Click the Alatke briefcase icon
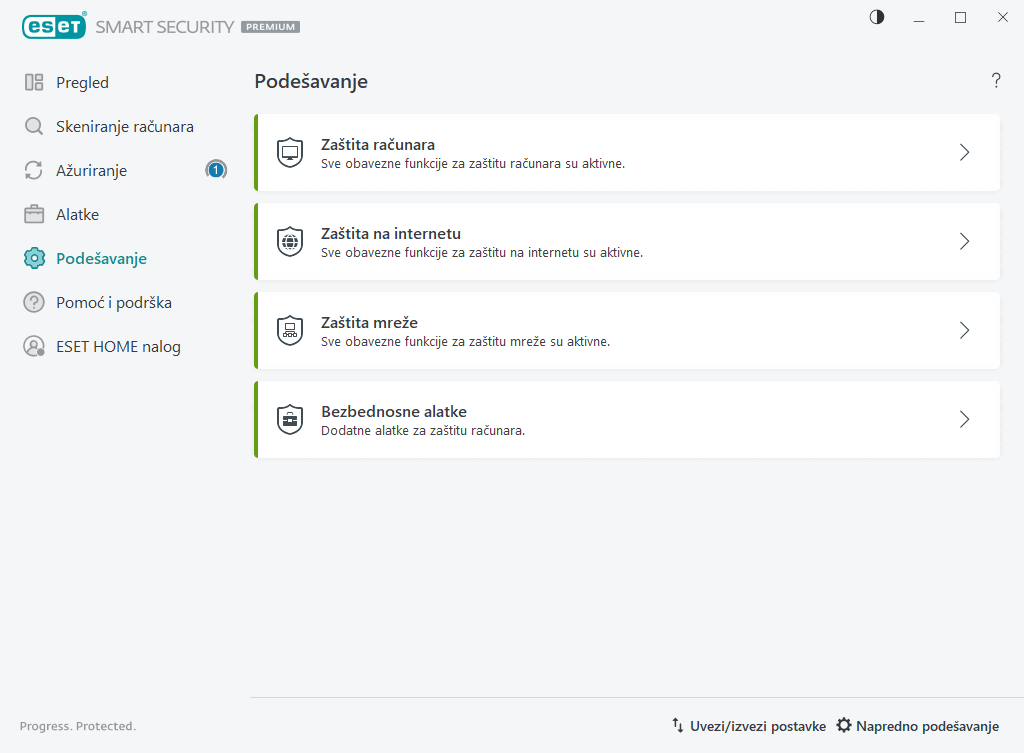This screenshot has width=1024, height=753. [x=34, y=215]
